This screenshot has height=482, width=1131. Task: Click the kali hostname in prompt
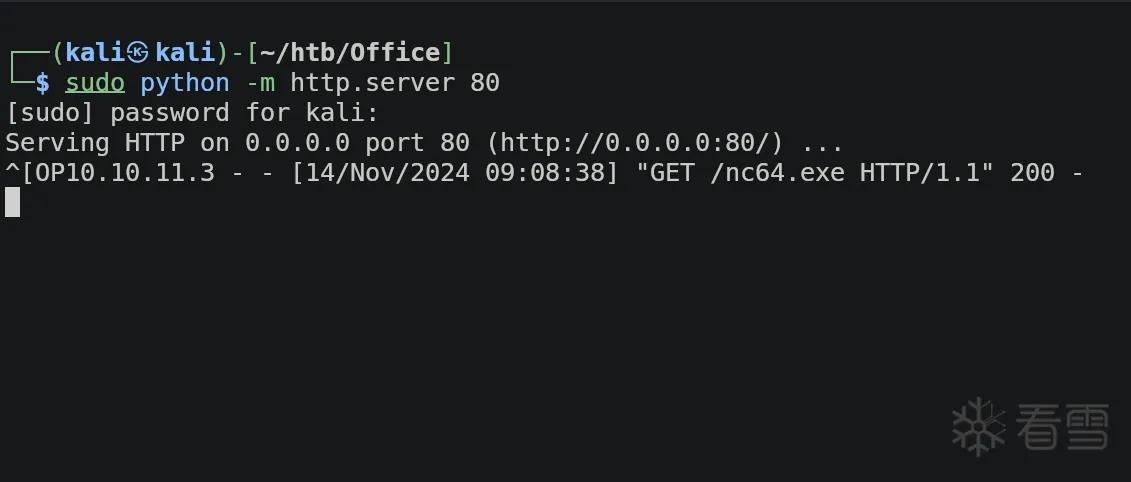[185, 53]
